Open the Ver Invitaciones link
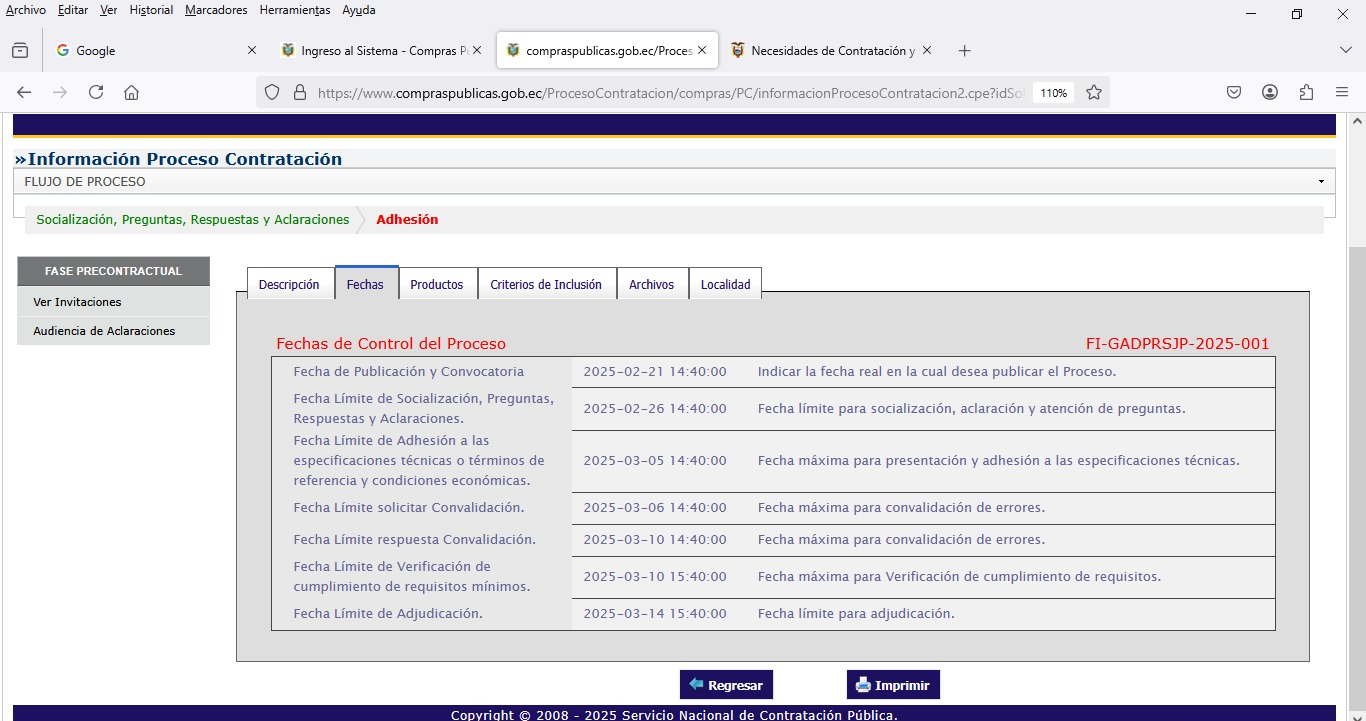 pos(77,302)
